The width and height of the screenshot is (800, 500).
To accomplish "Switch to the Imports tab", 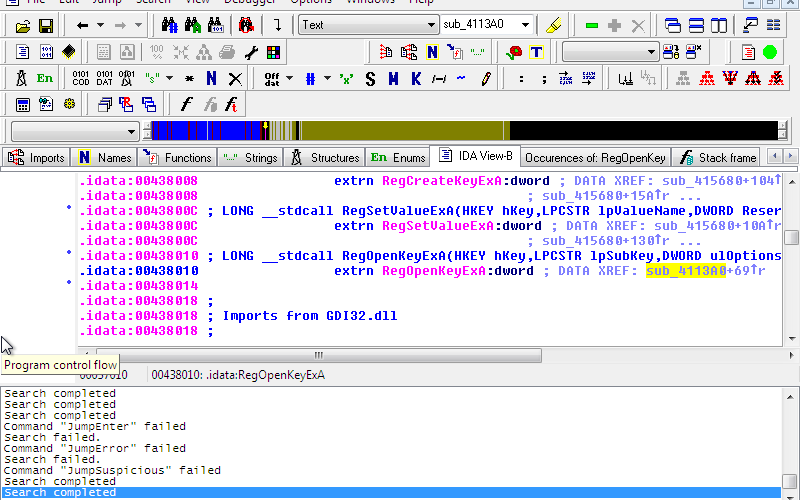I will coord(37,157).
